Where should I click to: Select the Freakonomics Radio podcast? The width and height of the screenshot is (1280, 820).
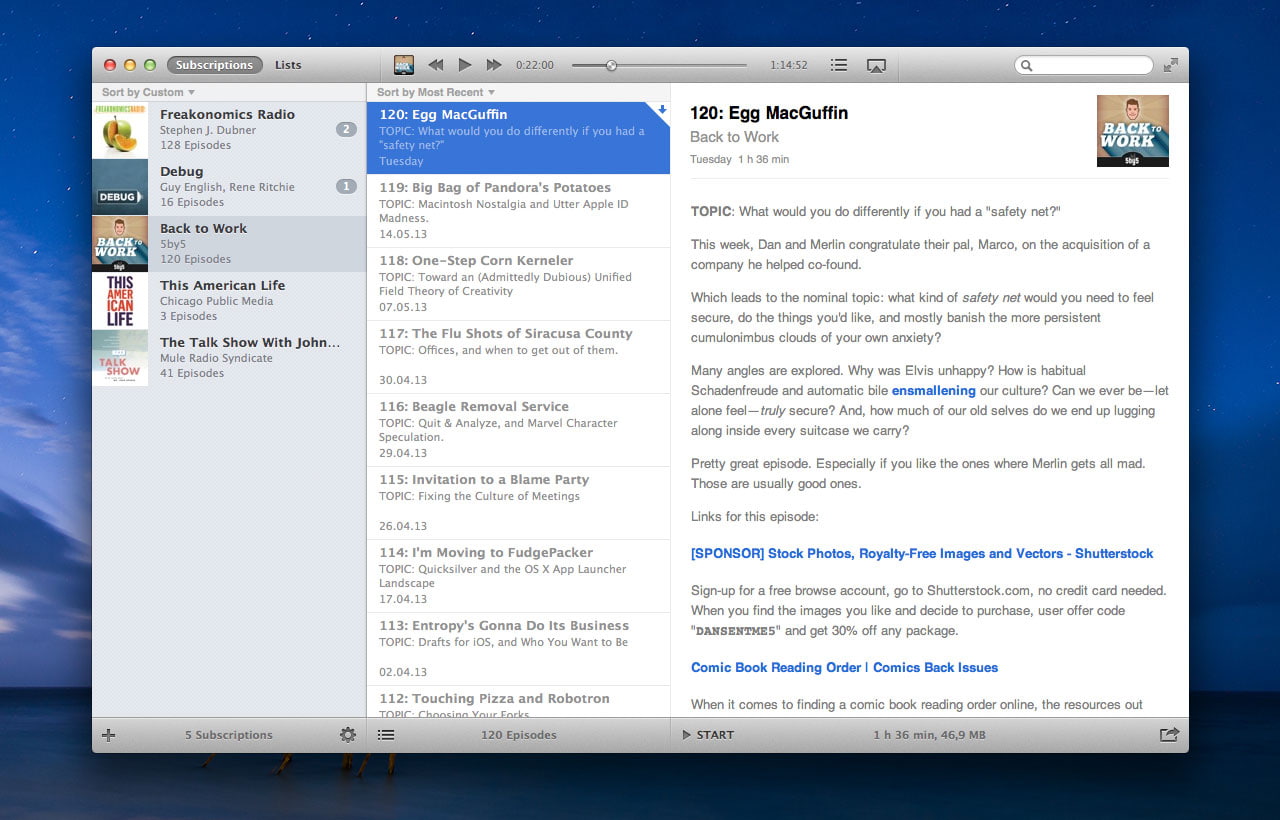click(228, 130)
